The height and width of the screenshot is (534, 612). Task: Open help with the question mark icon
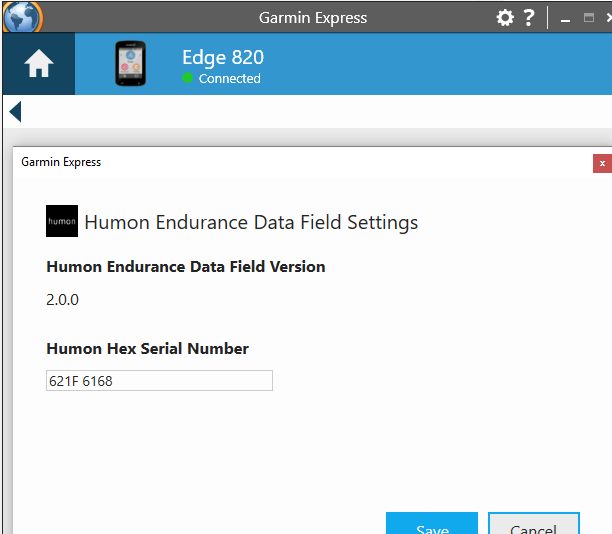530,18
